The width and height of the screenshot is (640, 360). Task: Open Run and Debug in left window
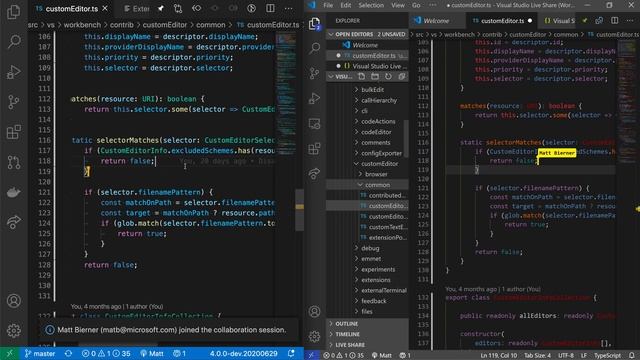point(13,72)
